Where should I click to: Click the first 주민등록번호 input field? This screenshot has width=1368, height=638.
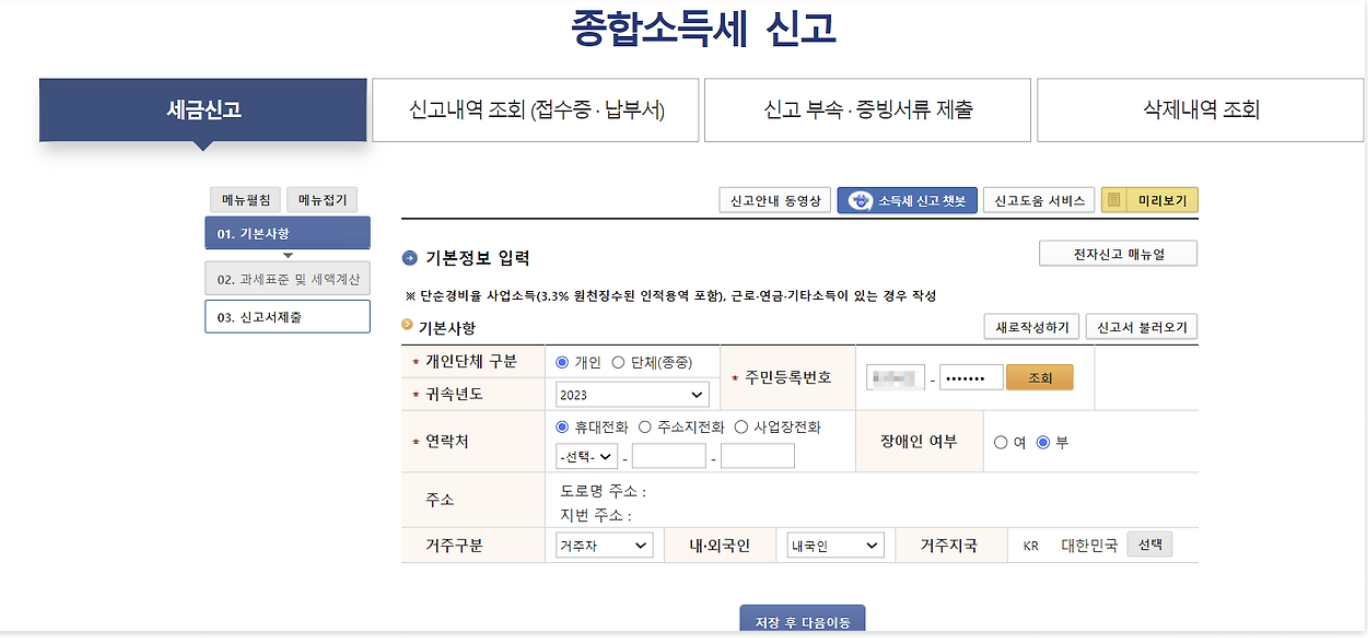click(896, 377)
